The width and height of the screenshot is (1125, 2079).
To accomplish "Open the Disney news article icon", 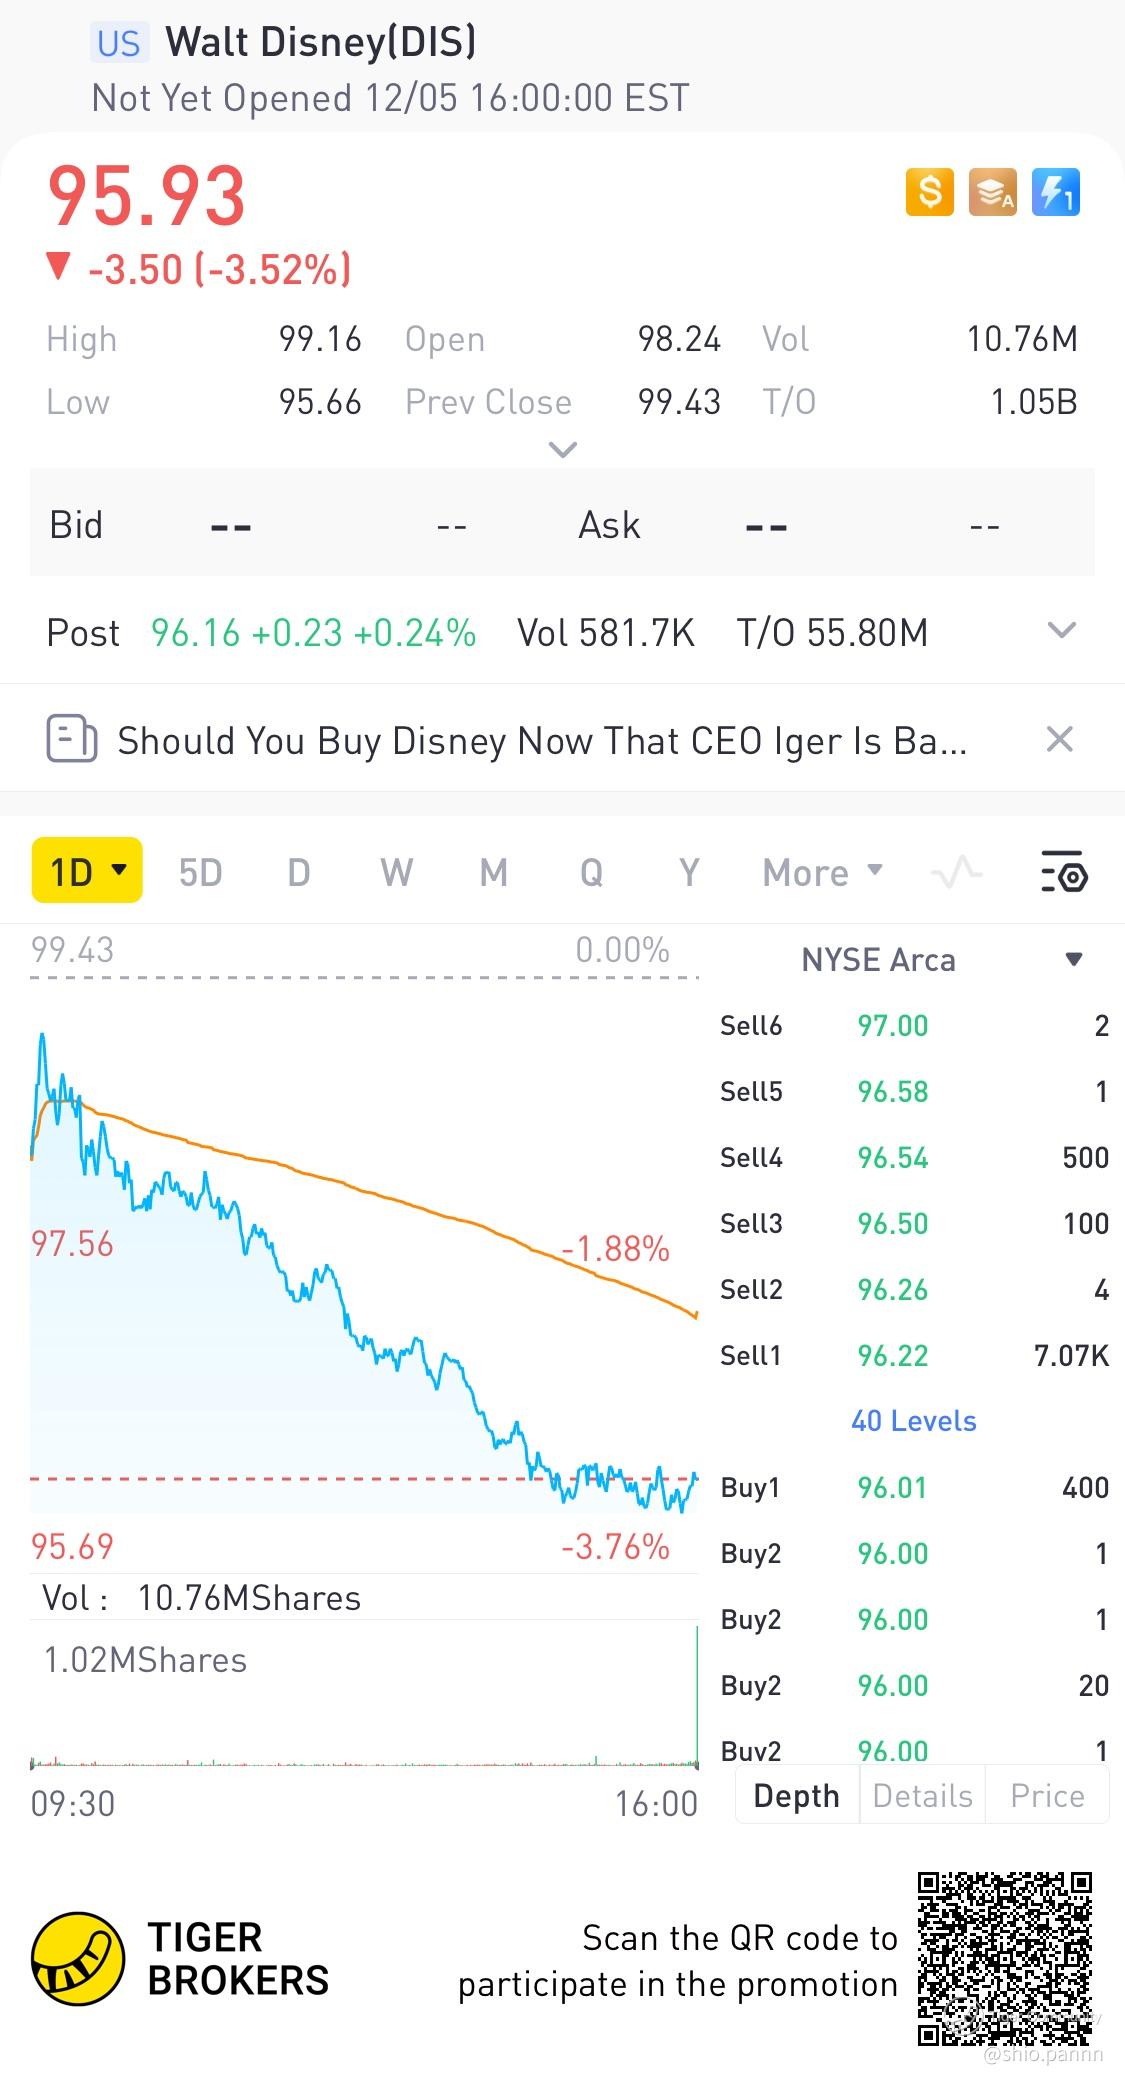I will pyautogui.click(x=71, y=740).
